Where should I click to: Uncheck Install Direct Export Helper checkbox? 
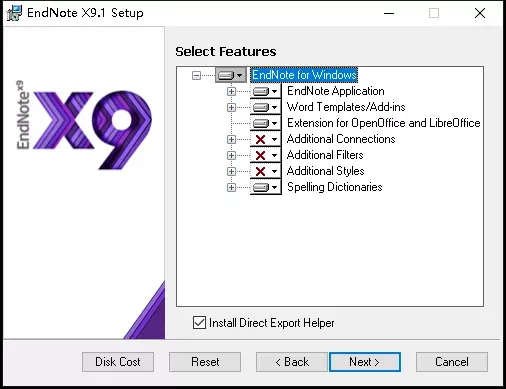tap(199, 323)
